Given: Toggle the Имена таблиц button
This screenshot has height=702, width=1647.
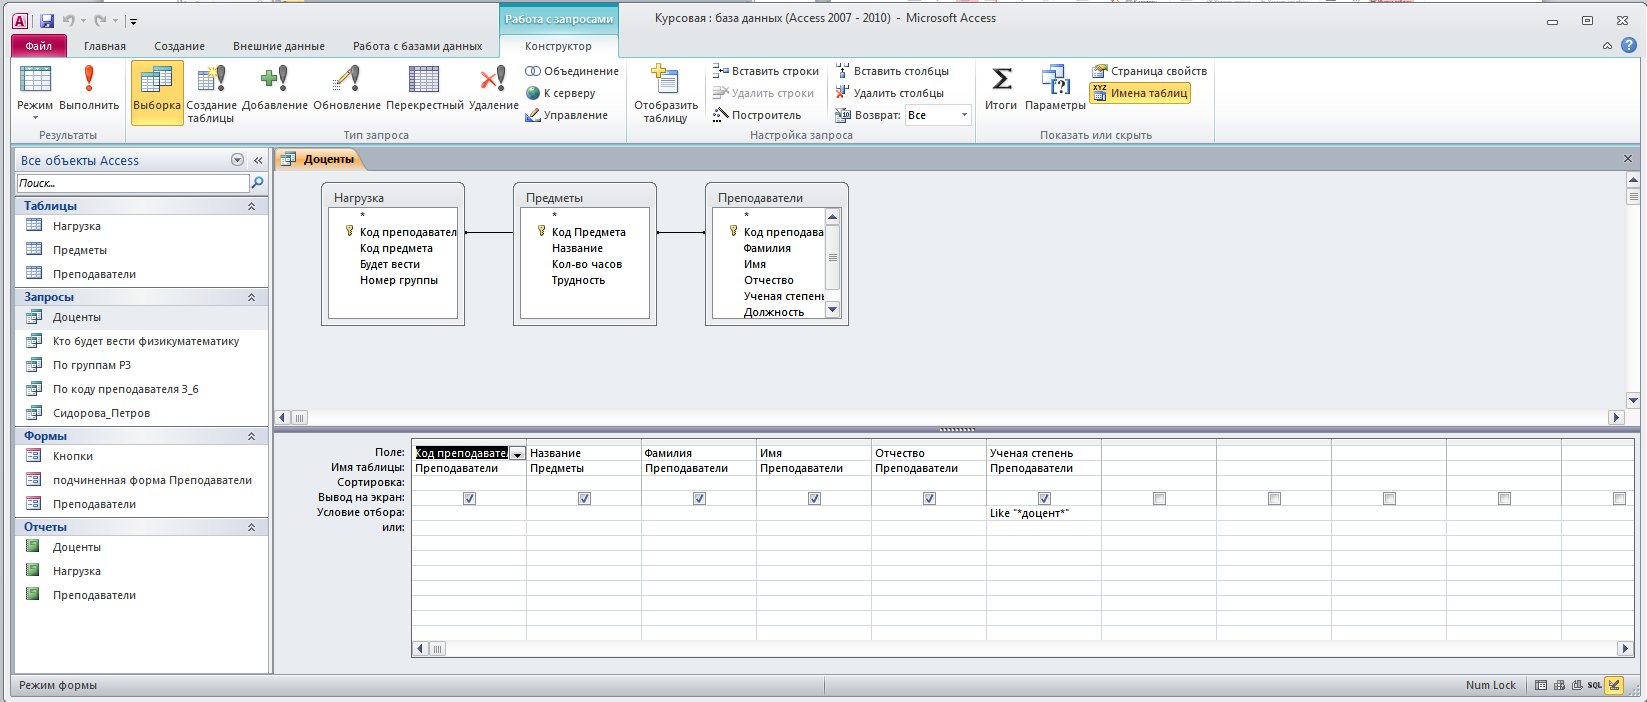Looking at the screenshot, I should pyautogui.click(x=1140, y=93).
